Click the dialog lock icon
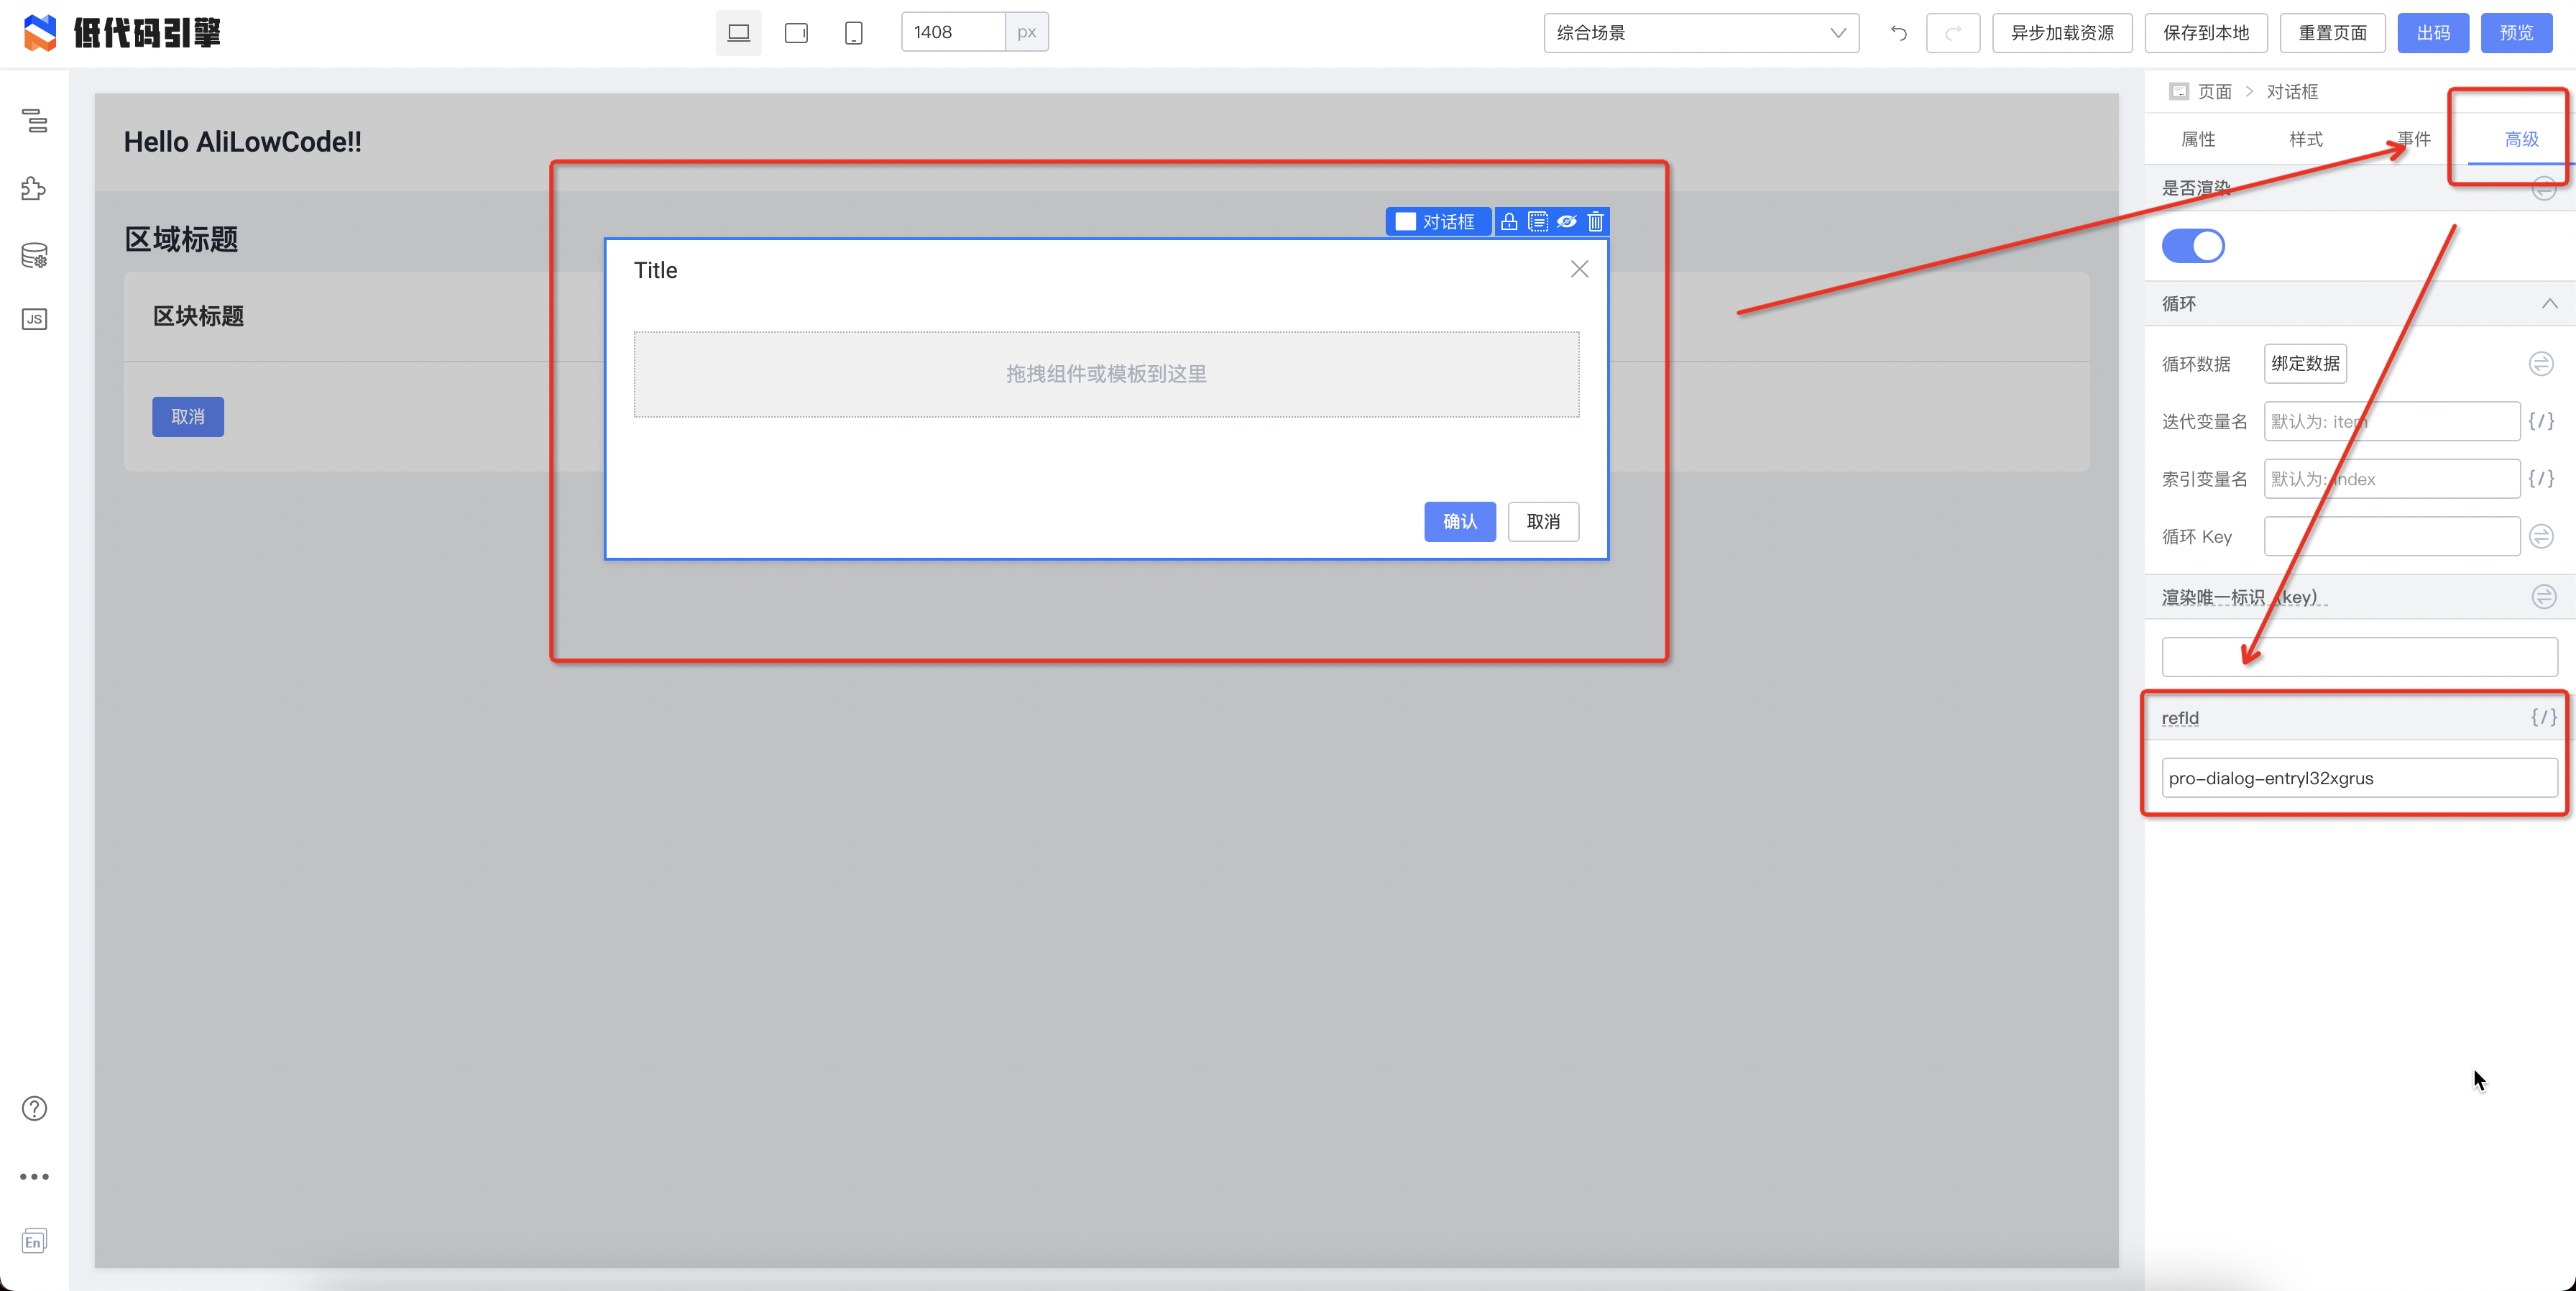This screenshot has height=1291, width=2576. [x=1509, y=221]
